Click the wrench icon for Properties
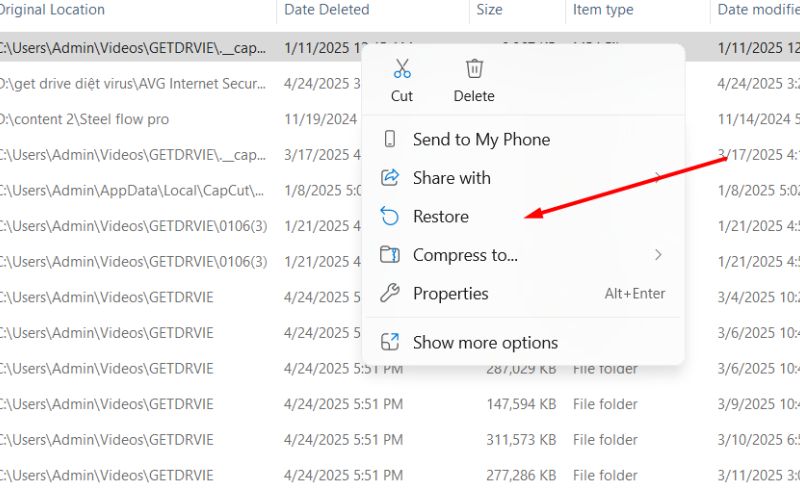 (390, 293)
